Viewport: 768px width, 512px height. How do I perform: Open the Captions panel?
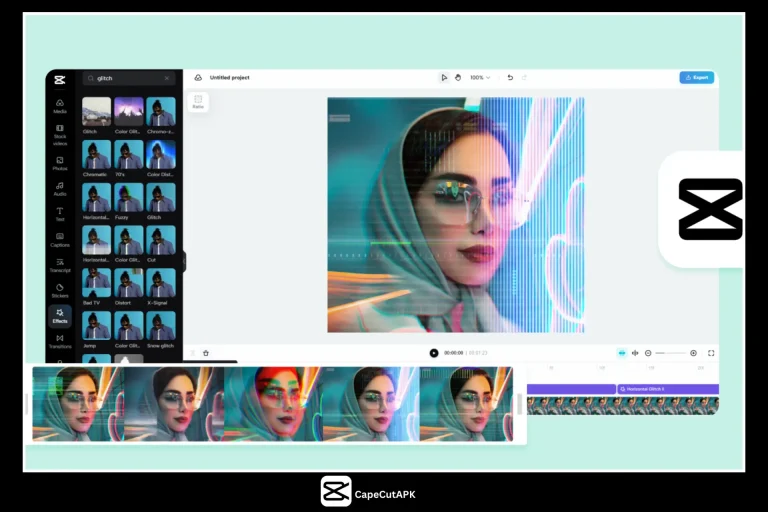tap(60, 240)
